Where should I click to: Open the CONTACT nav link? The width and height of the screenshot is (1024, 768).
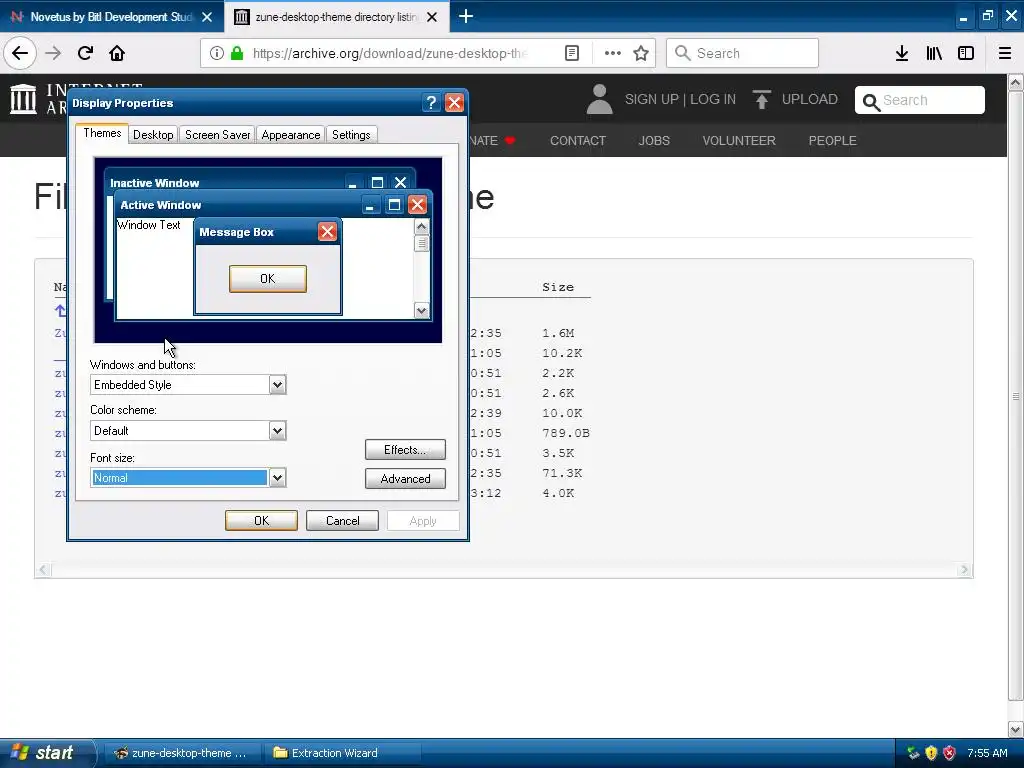tap(577, 140)
